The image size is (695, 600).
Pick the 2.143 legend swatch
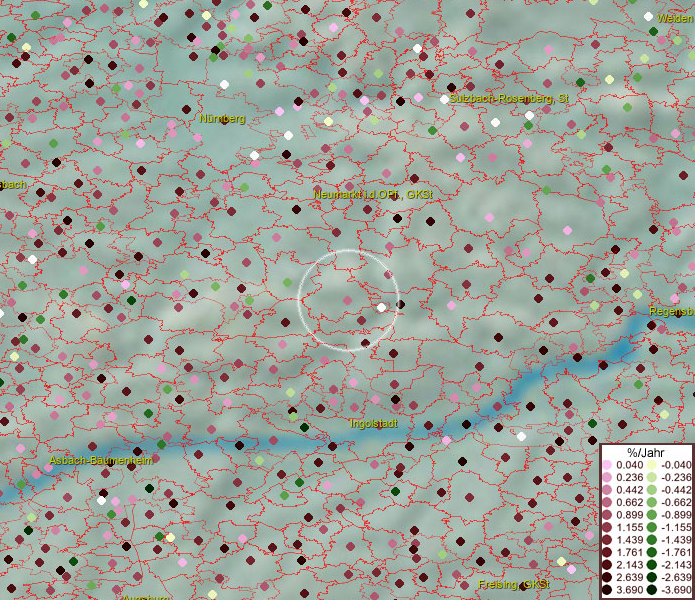click(607, 565)
